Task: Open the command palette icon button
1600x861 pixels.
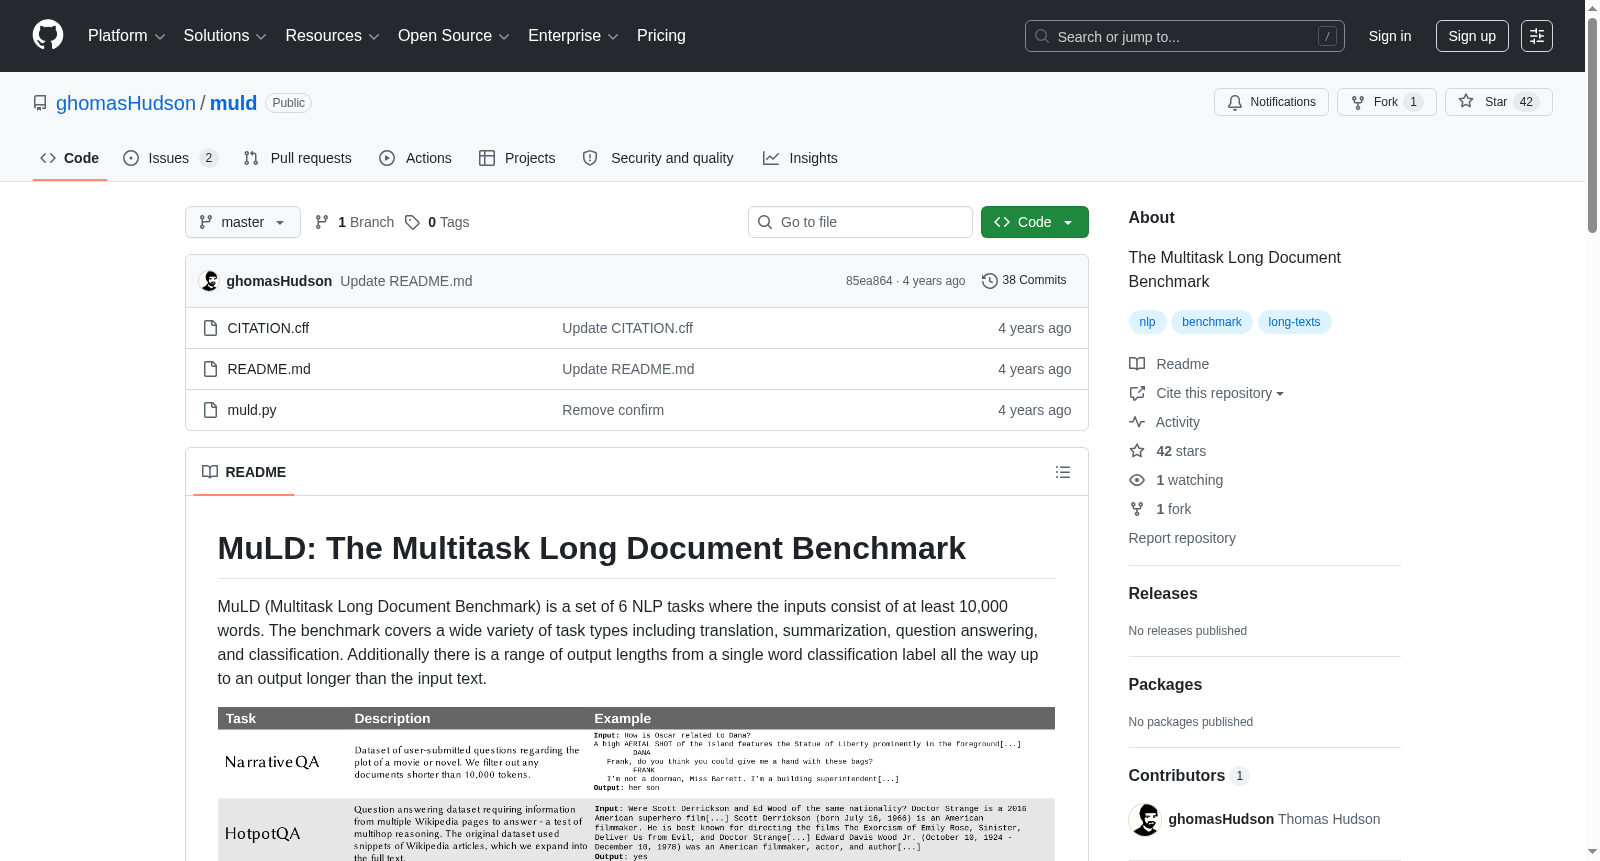Action: coord(1536,36)
